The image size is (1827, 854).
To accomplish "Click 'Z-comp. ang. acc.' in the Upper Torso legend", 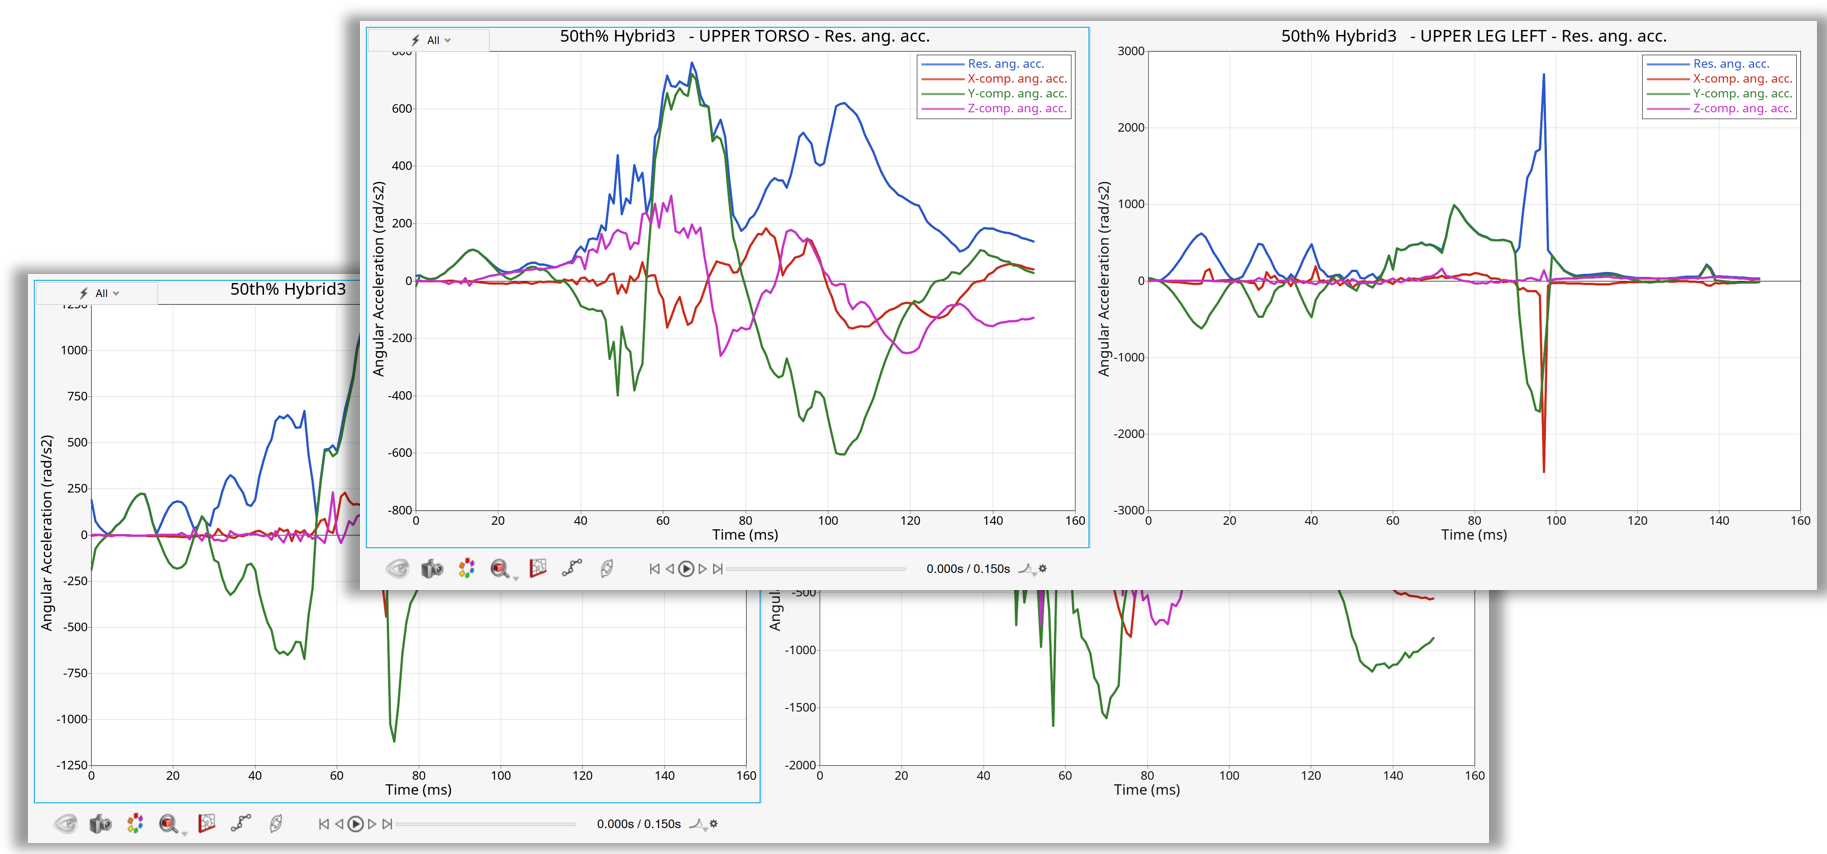I will click(x=1017, y=109).
